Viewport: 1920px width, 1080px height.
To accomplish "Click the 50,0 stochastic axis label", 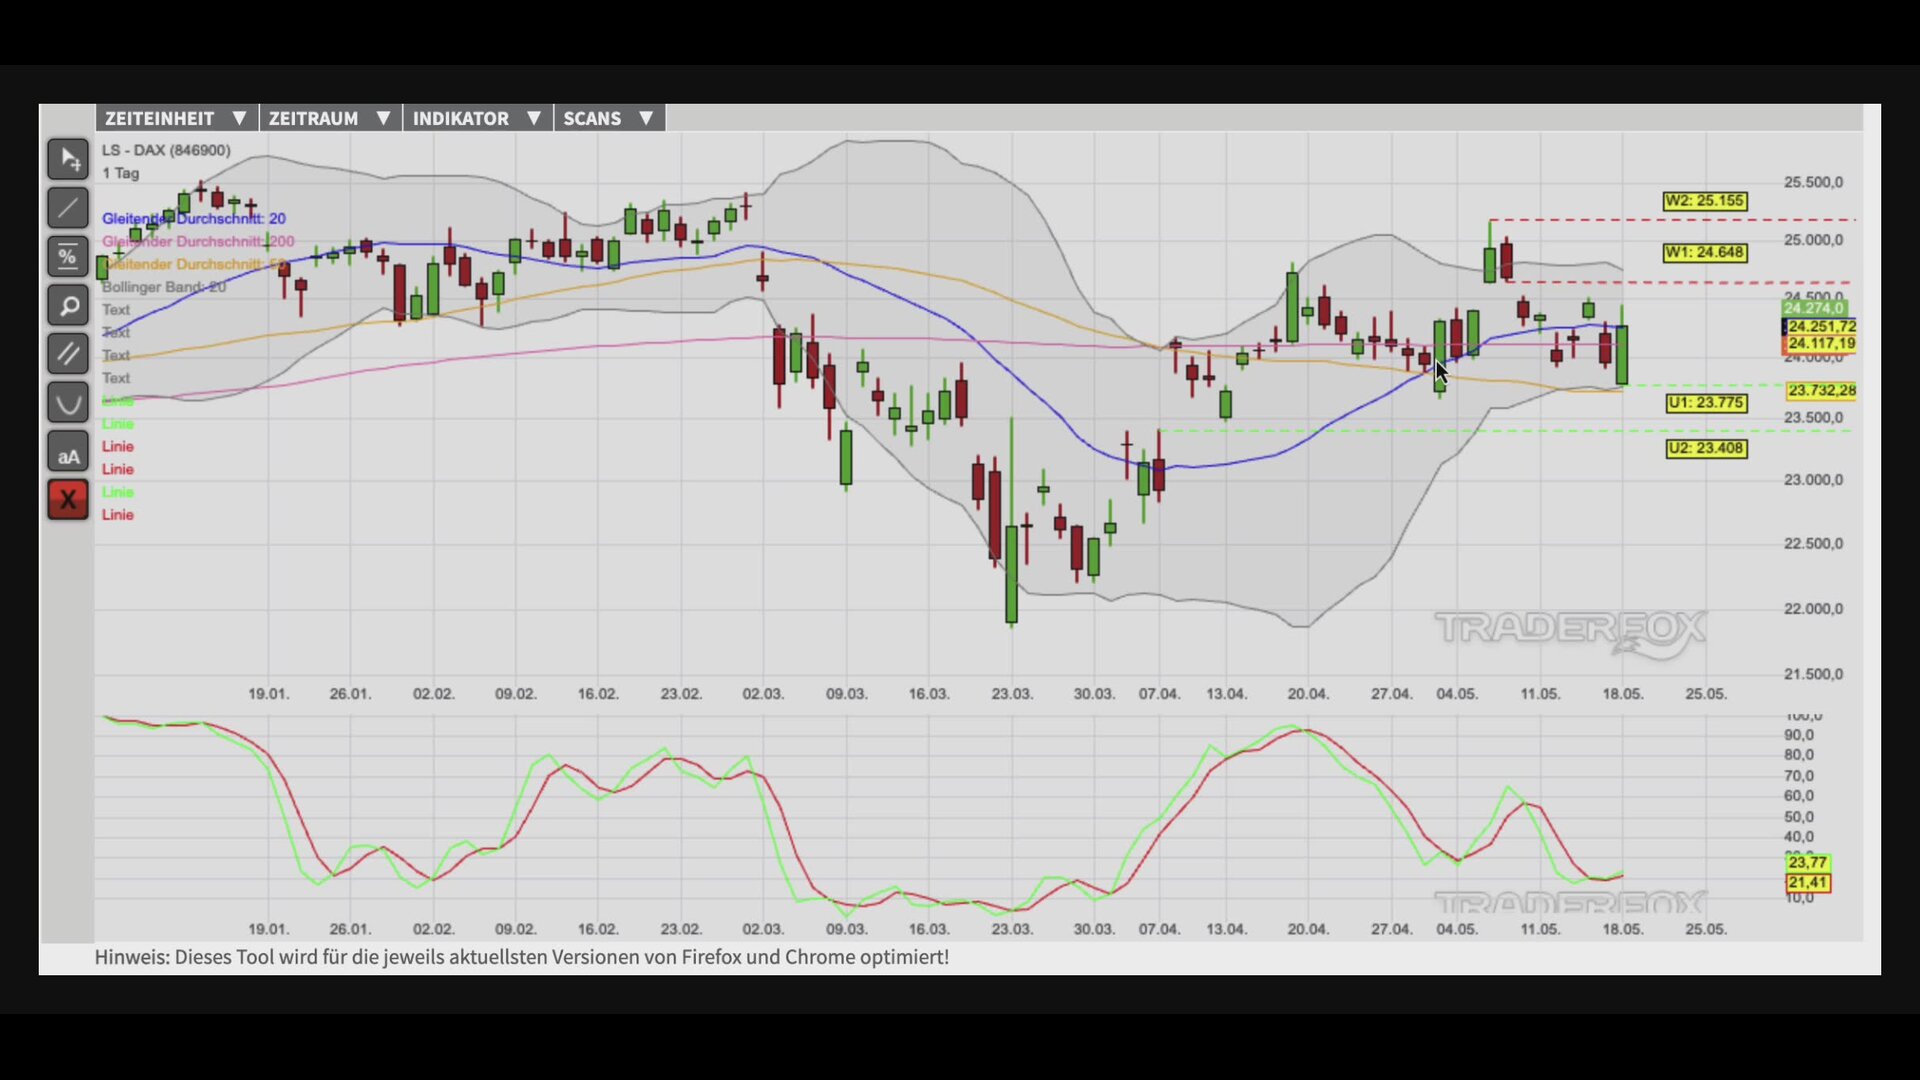I will pos(1799,817).
